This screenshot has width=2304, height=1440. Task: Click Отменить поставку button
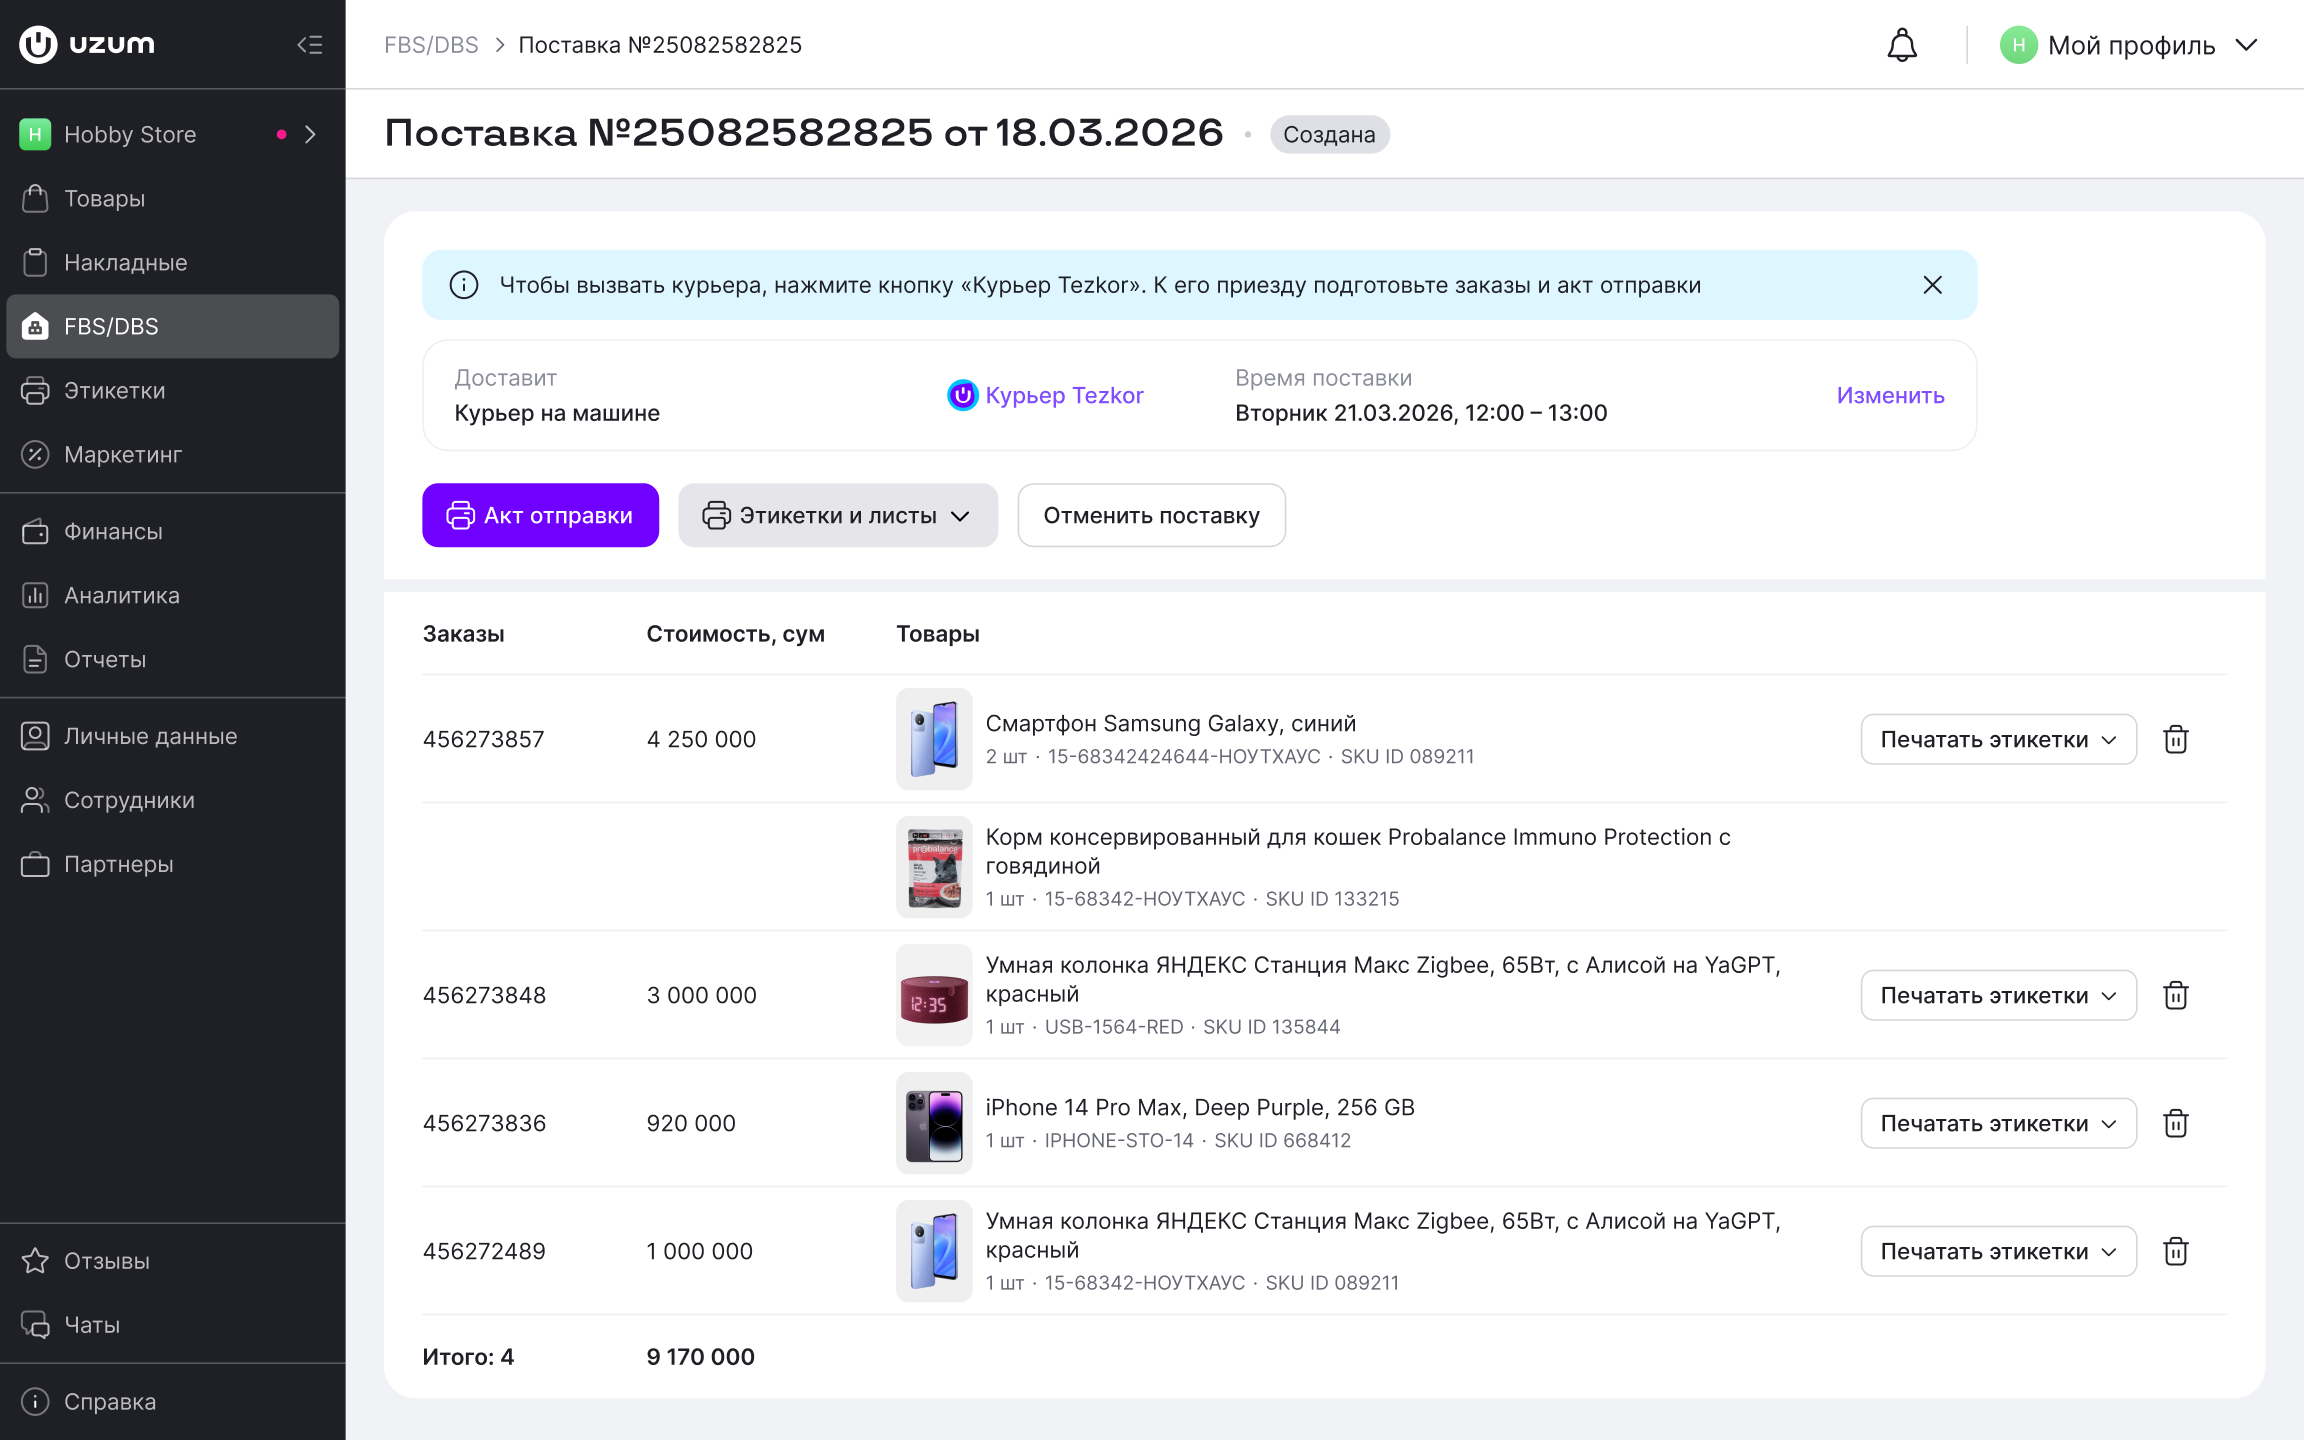tap(1151, 515)
